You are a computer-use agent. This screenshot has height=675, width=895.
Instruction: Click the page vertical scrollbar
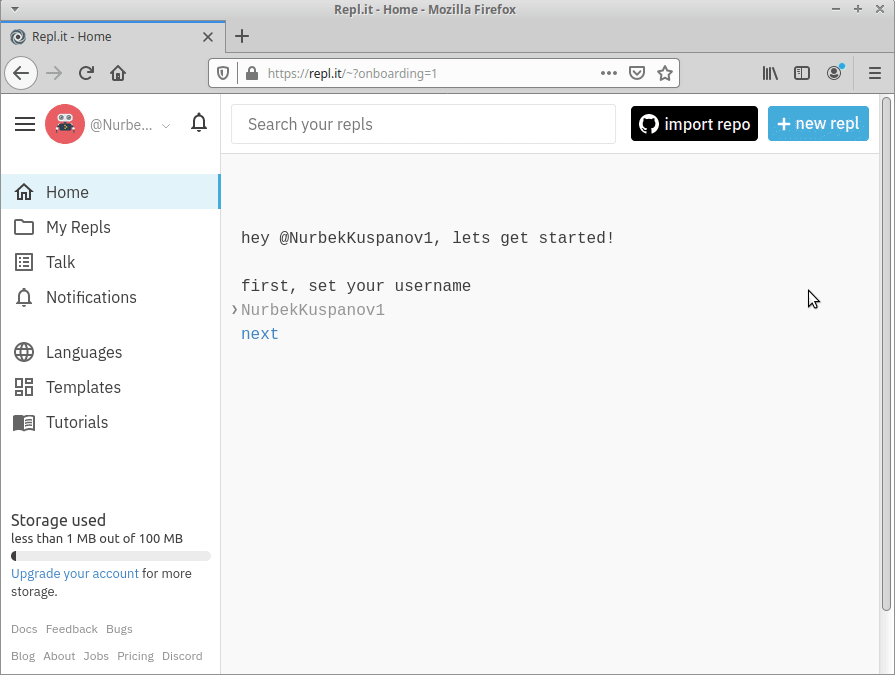pos(886,354)
